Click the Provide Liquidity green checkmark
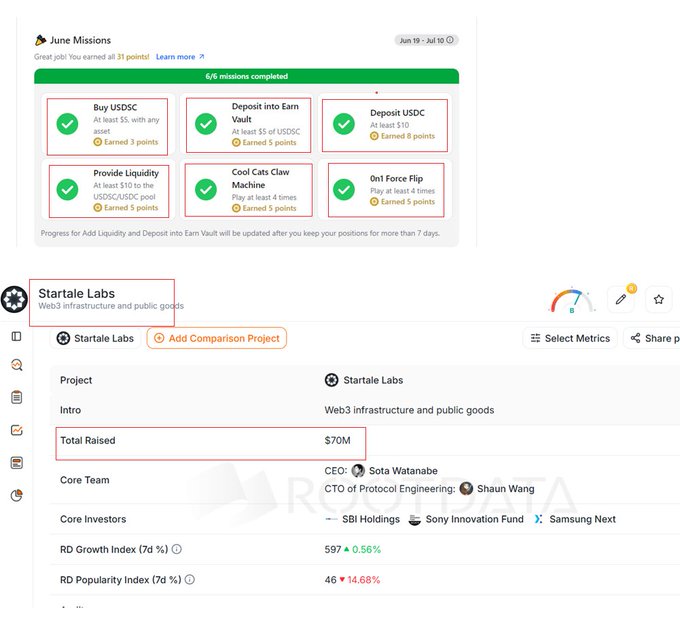The height and width of the screenshot is (626, 680). 67,190
